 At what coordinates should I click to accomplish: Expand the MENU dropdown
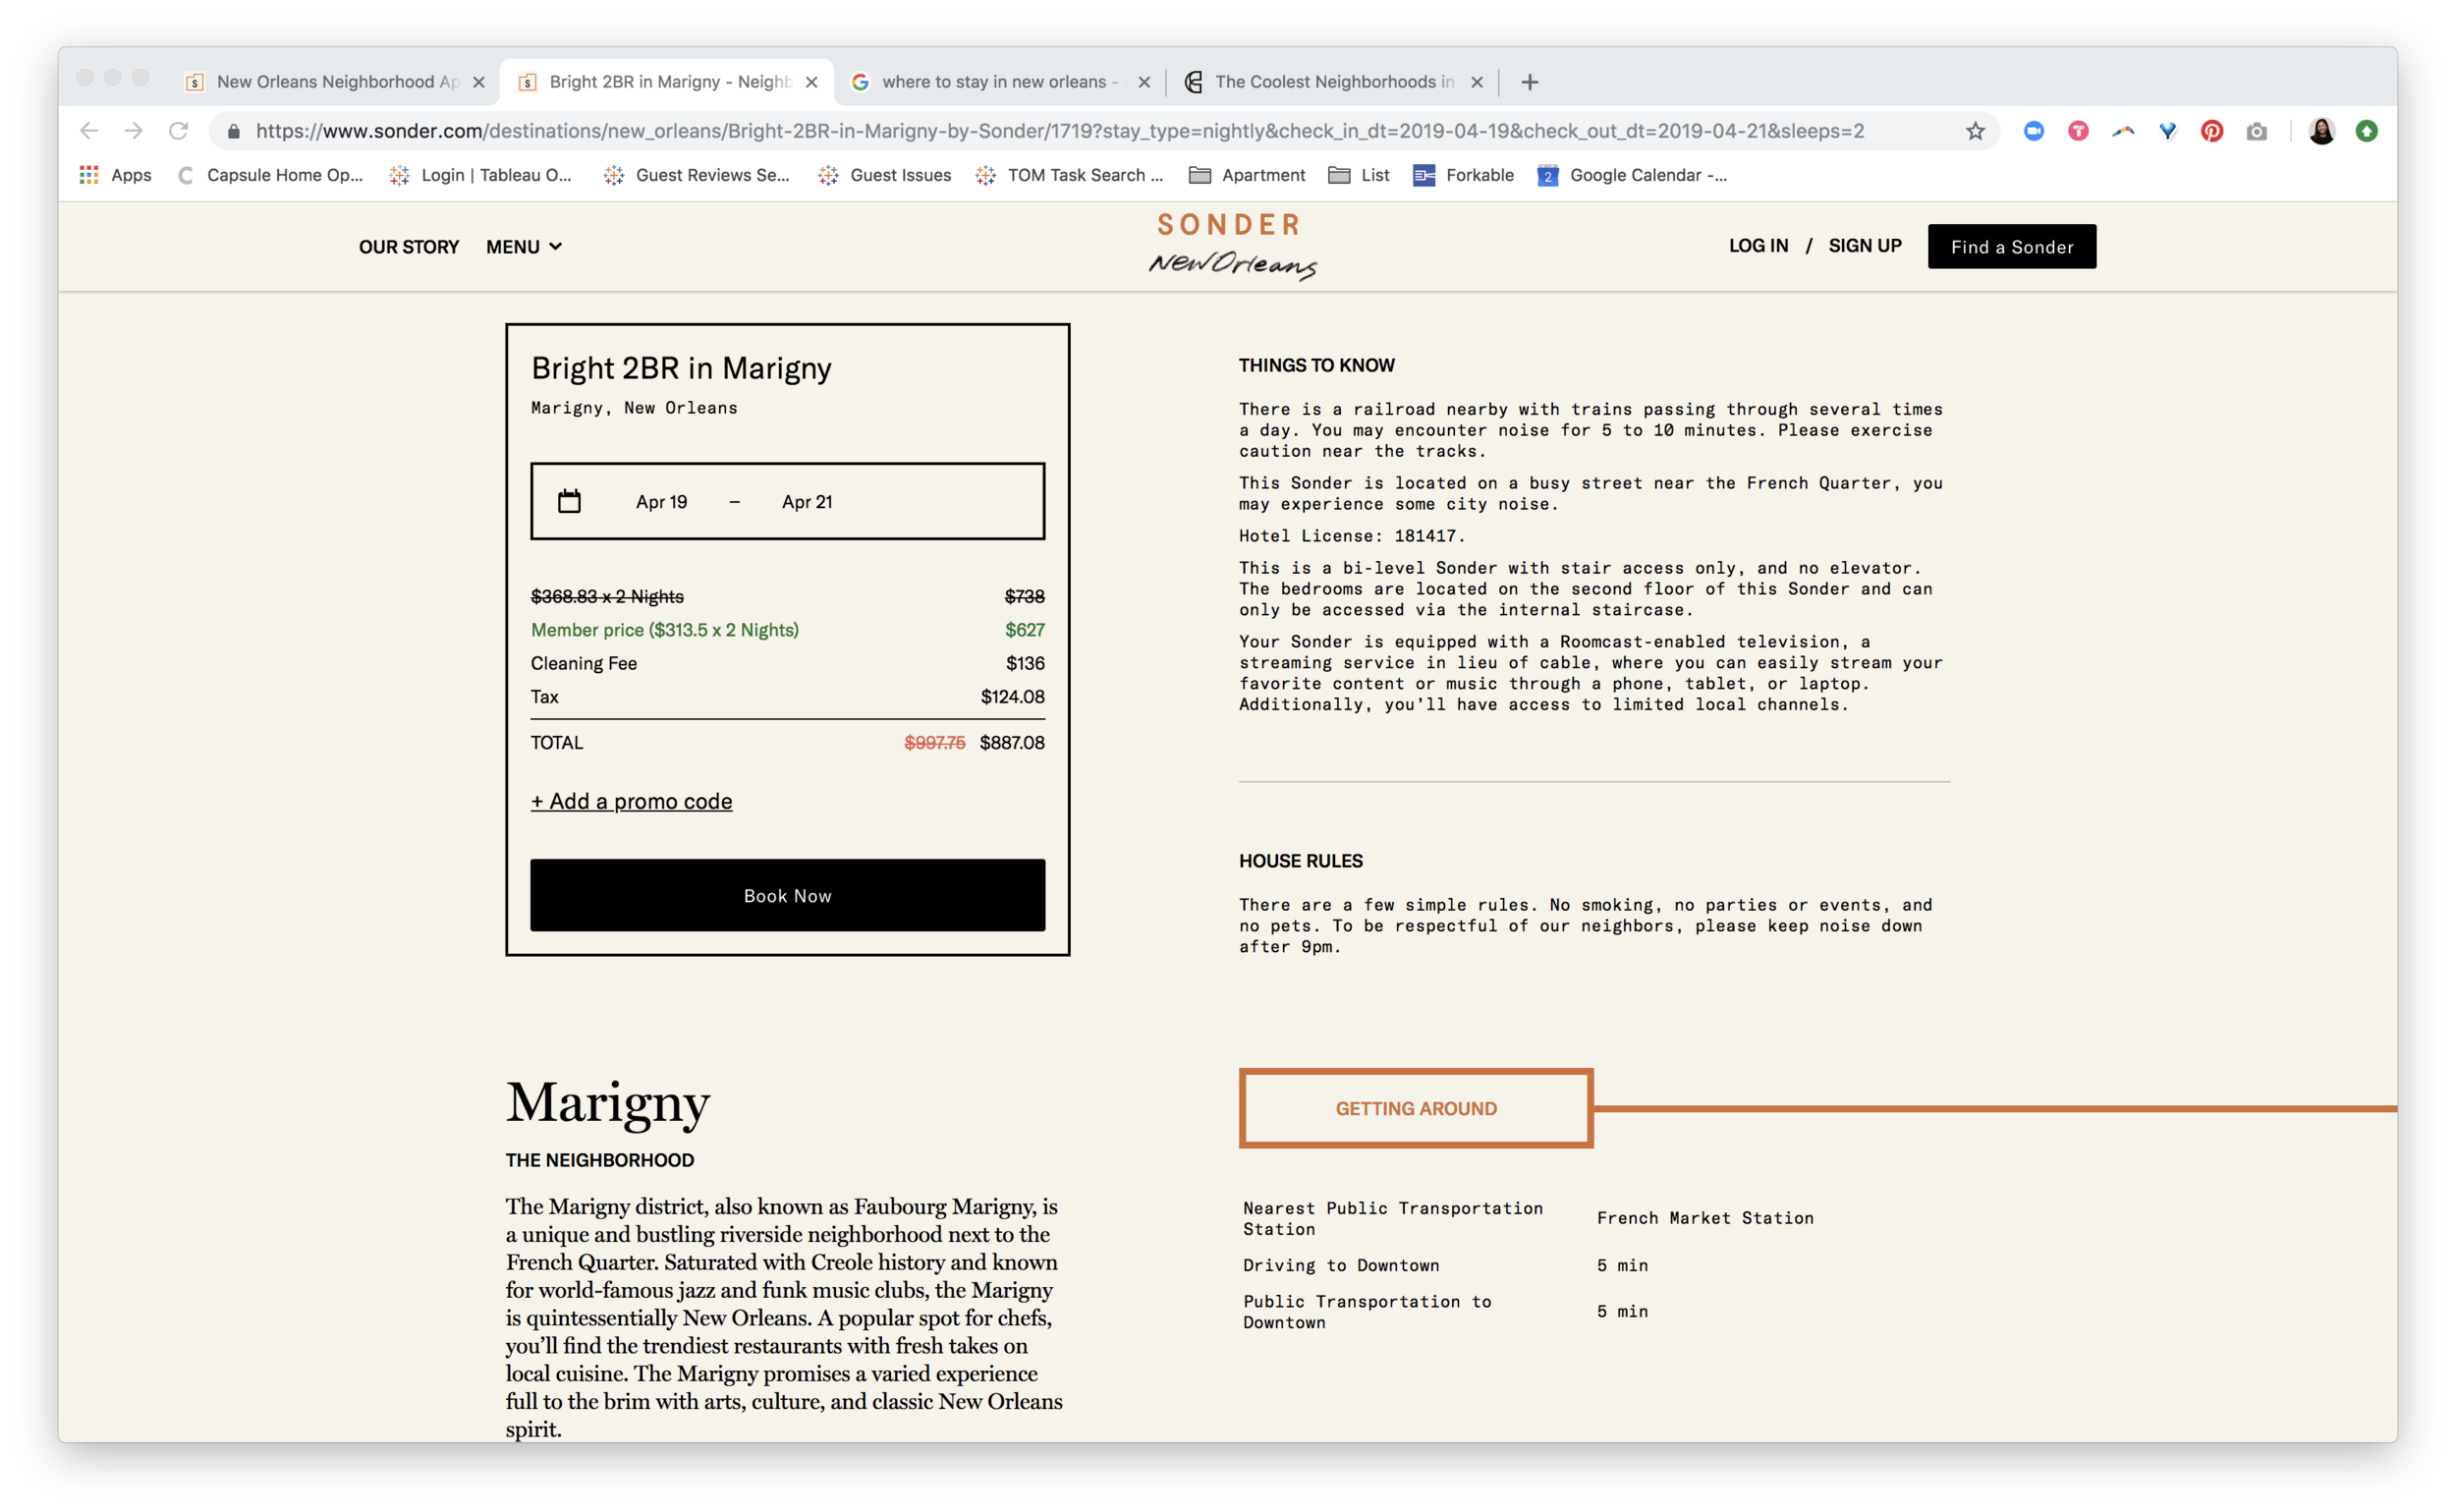[x=524, y=247]
